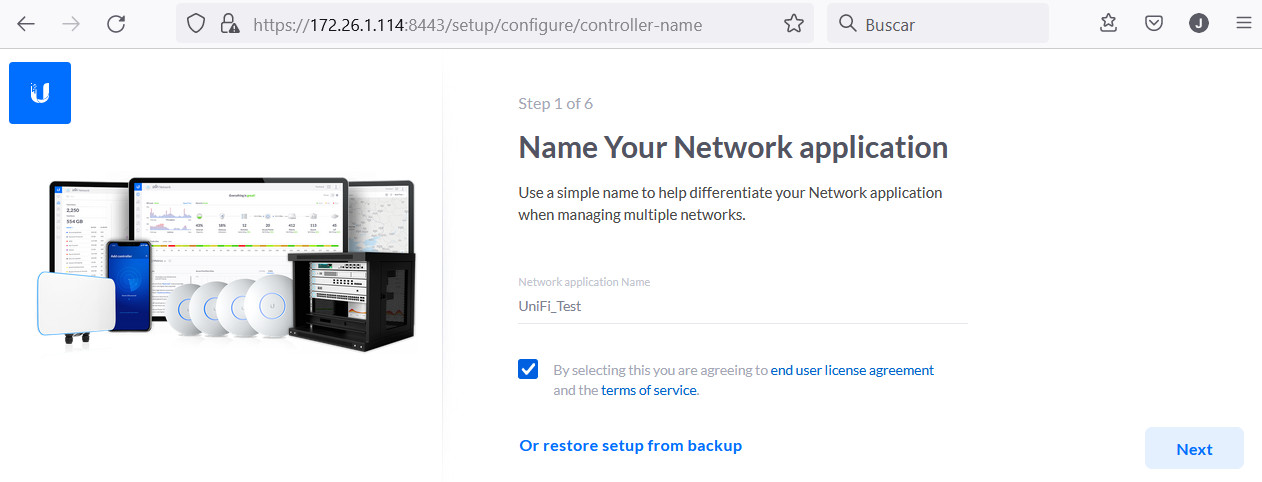Open the end user license agreement link
Screen dimensions: 1262x482
(852, 370)
